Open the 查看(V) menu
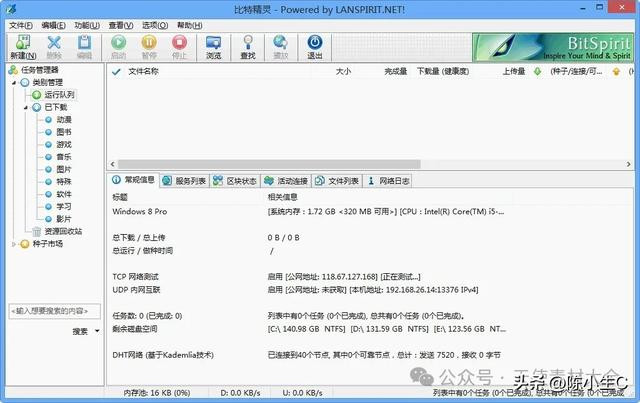 click(121, 25)
